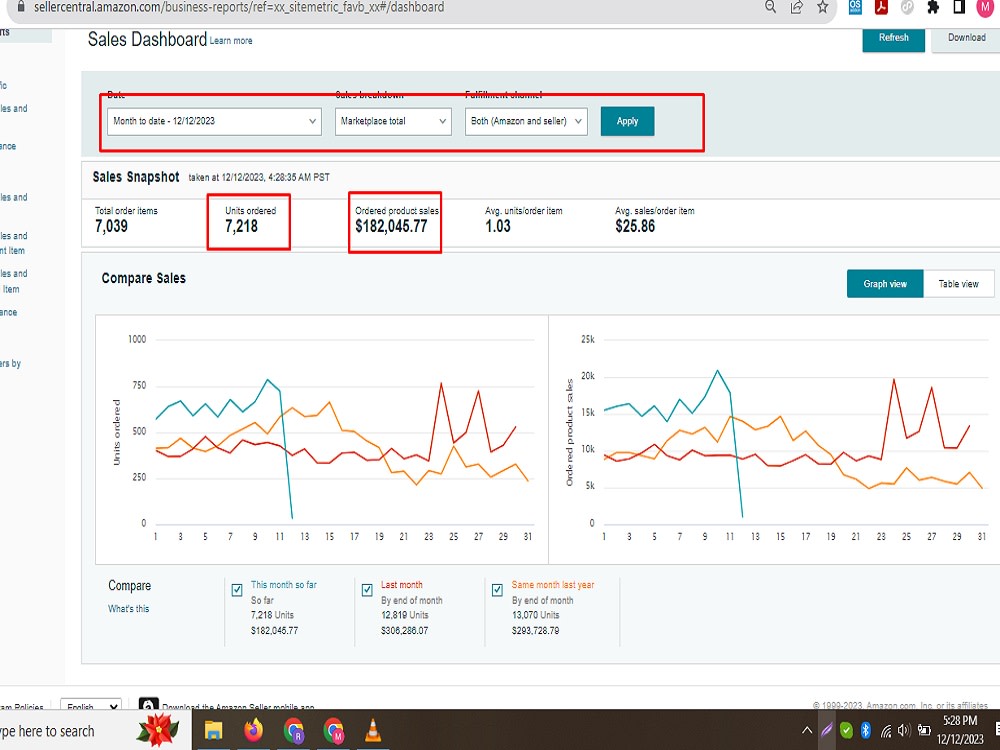Click the $293,728.79 last year sales
Image resolution: width=1000 pixels, height=750 pixels.
(535, 631)
